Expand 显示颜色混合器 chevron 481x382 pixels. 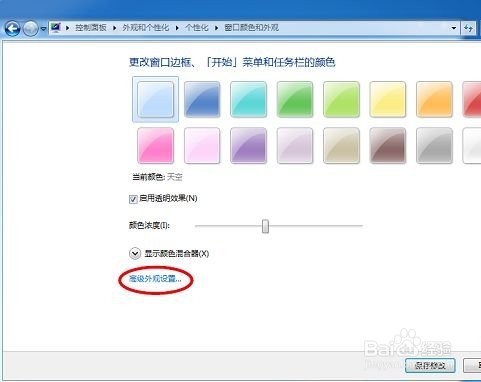coord(135,254)
